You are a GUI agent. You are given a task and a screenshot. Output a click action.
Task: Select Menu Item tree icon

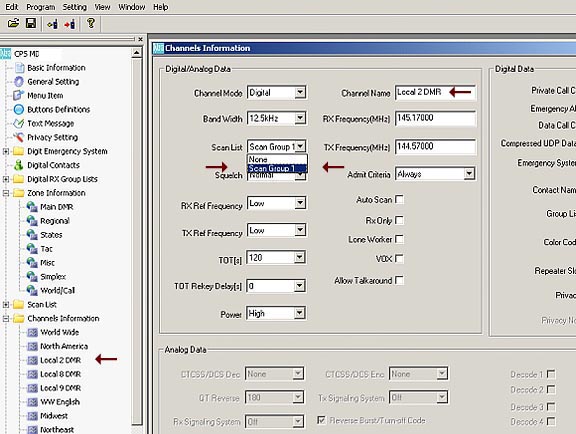click(x=18, y=96)
